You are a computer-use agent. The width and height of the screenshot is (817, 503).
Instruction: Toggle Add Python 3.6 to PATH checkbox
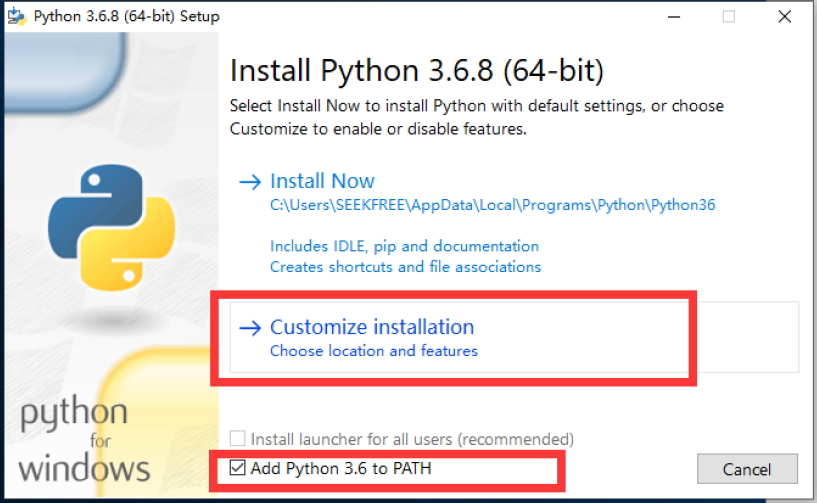coord(238,468)
